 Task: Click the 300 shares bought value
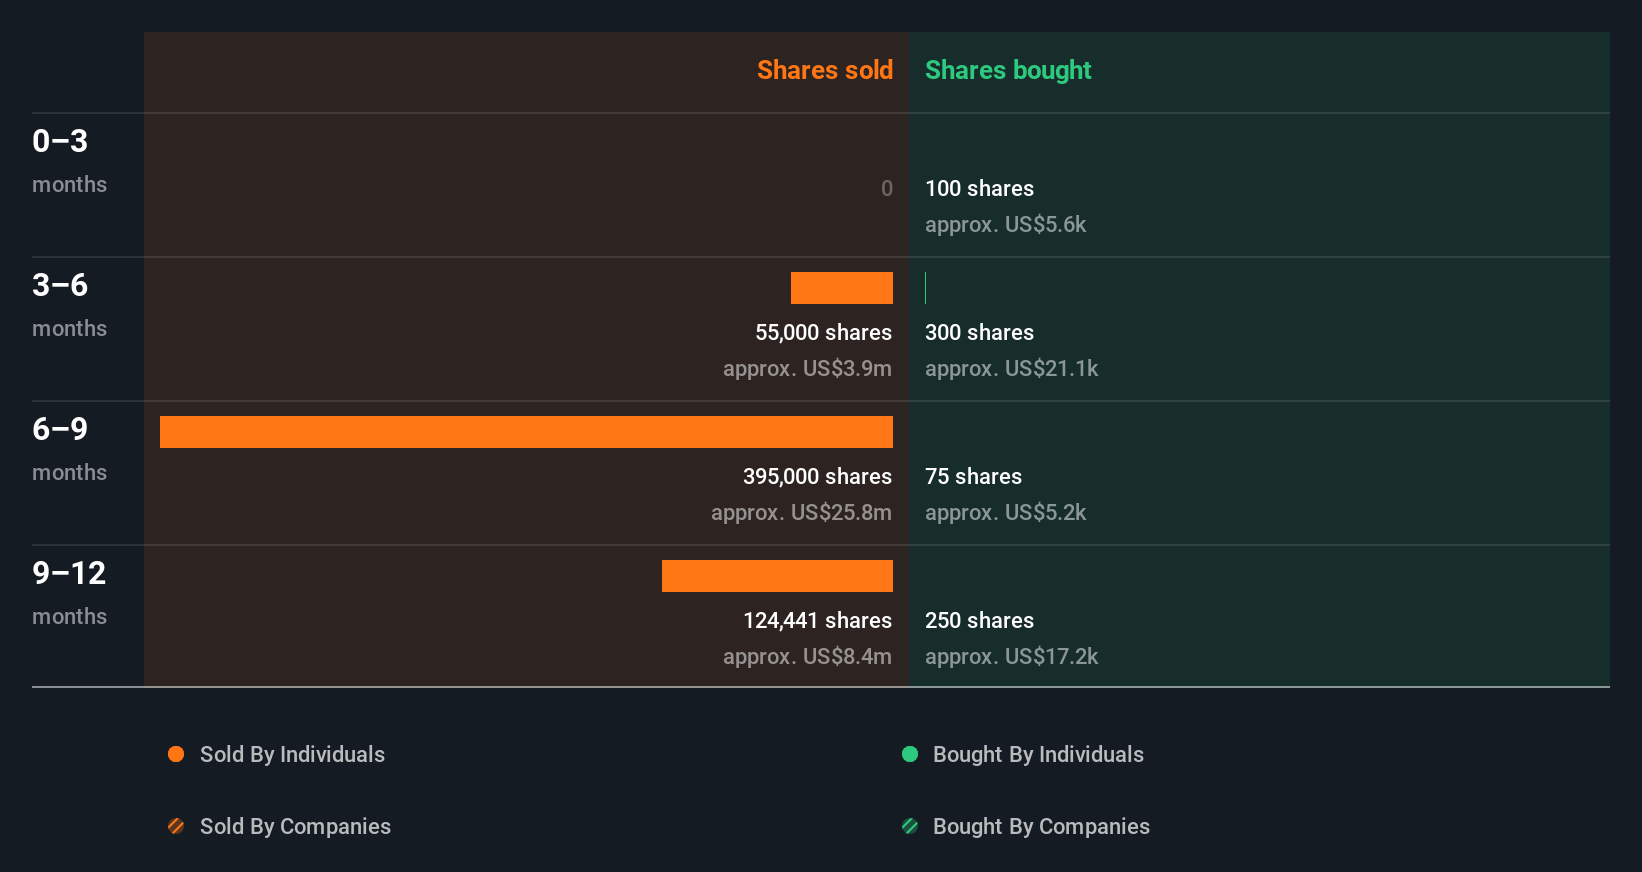(979, 332)
